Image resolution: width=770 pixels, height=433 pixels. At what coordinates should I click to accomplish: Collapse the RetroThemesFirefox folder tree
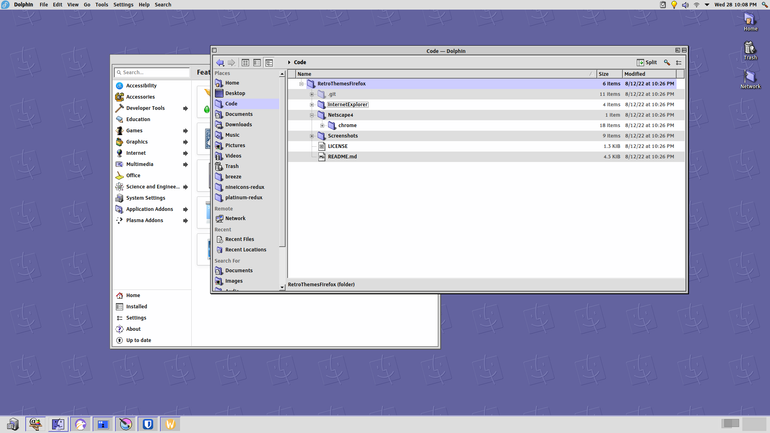pyautogui.click(x=301, y=84)
